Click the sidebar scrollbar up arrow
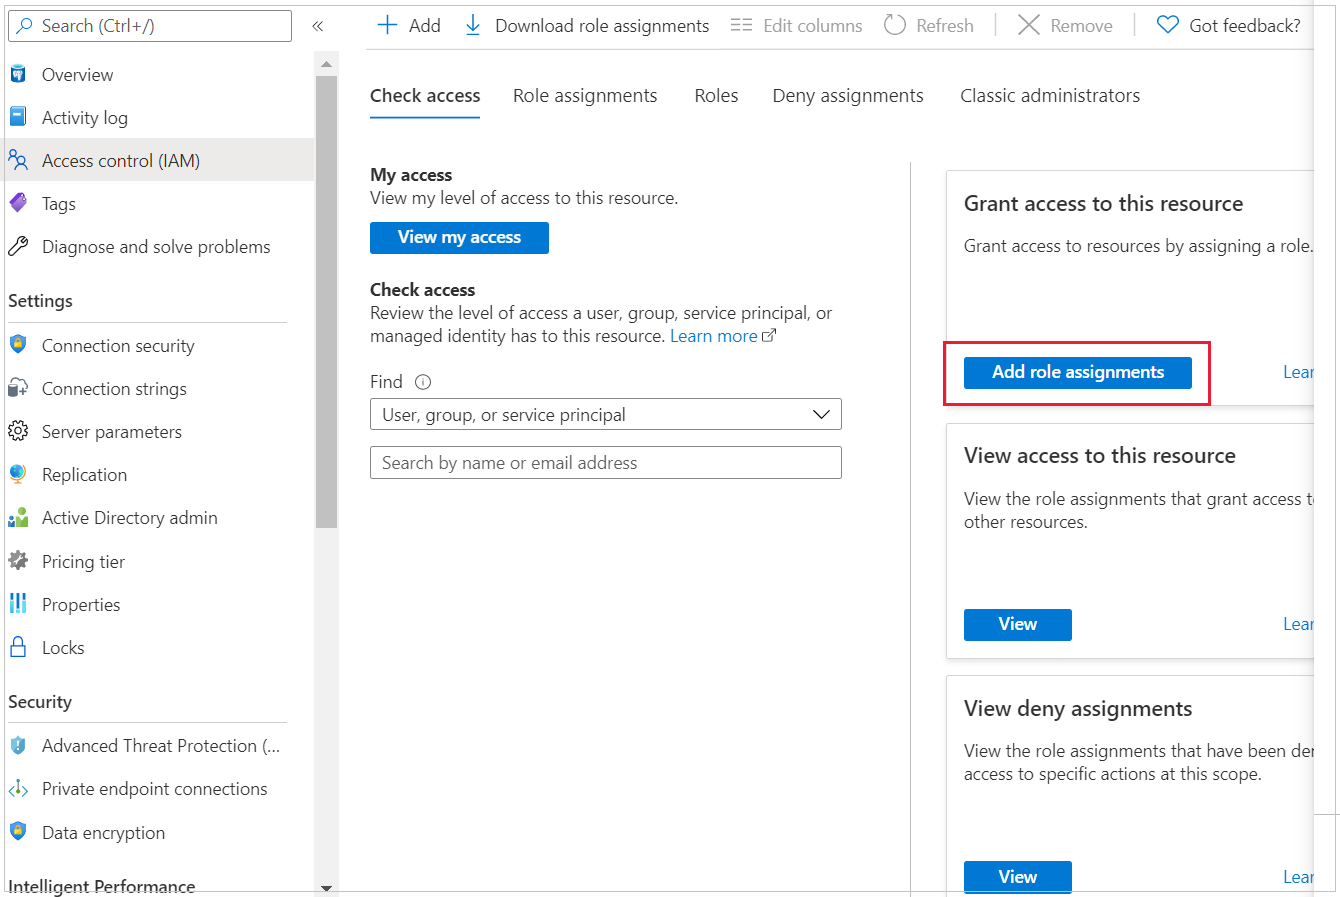1340x897 pixels. 326,65
